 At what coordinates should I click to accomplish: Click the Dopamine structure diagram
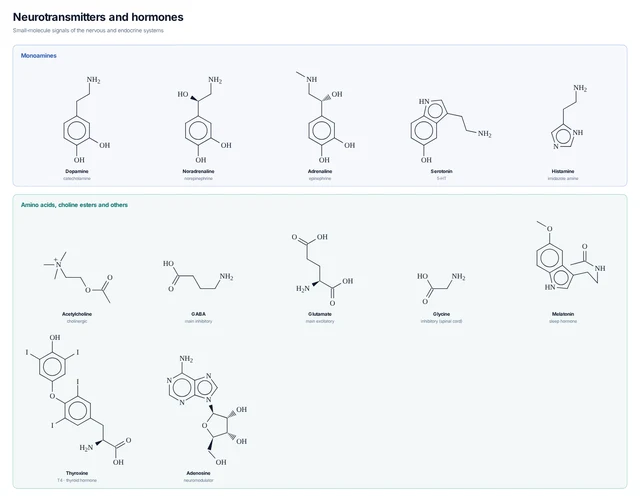click(x=87, y=119)
